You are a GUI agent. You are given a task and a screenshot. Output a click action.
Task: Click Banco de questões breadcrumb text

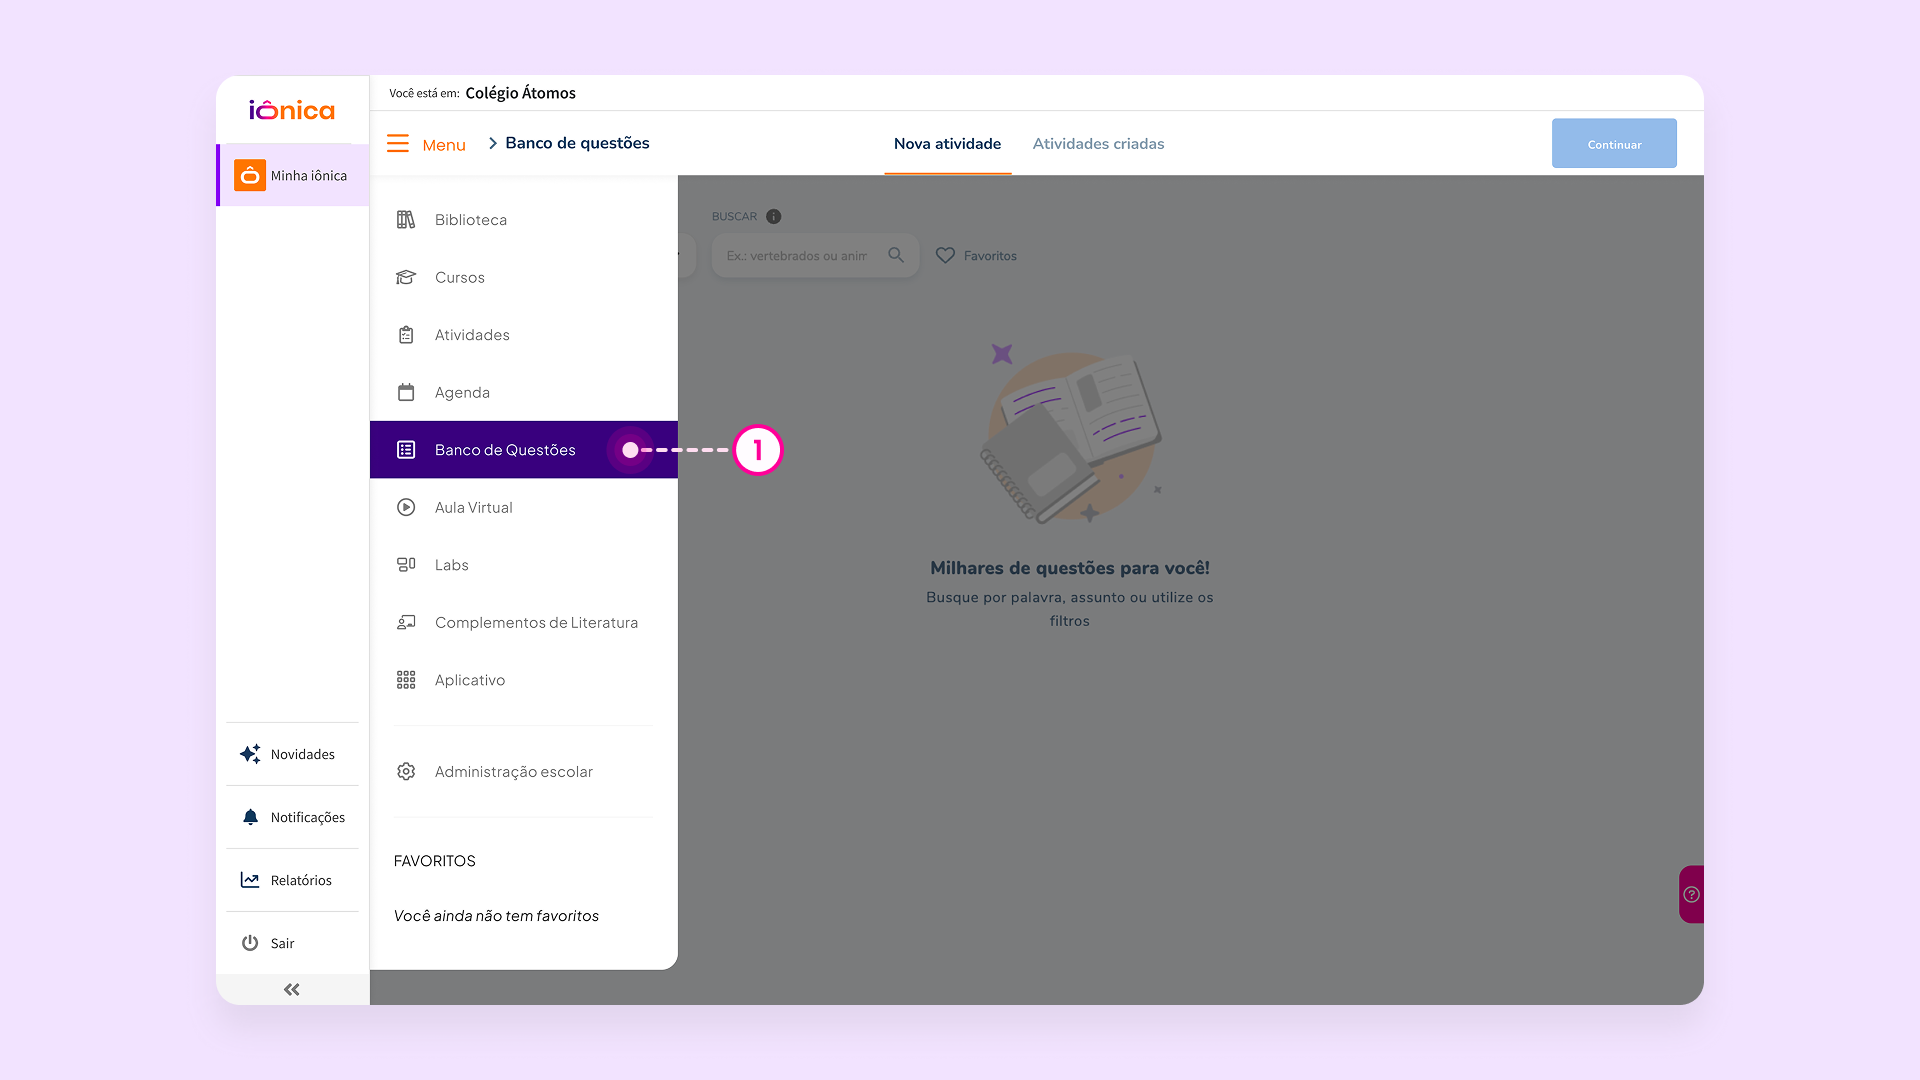click(x=577, y=143)
